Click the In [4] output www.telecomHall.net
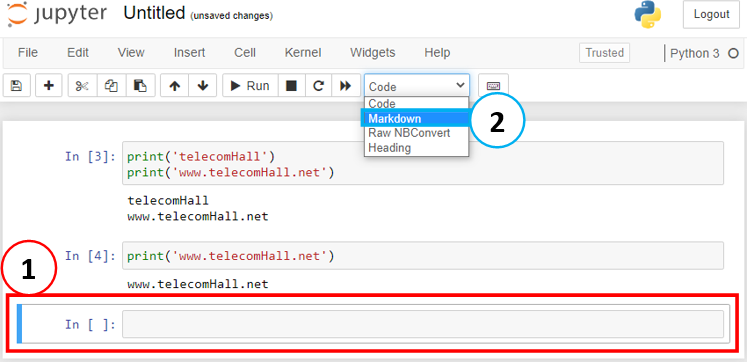The image size is (747, 362). pos(198,284)
